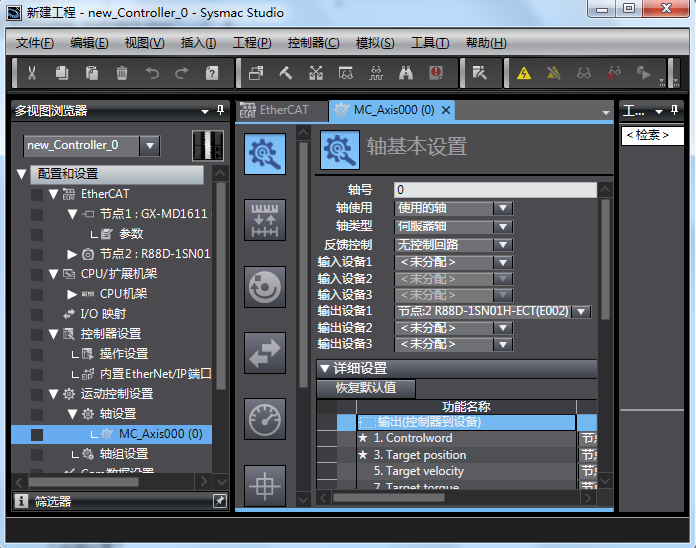Open the Help question mark icon
The image size is (696, 548).
[212, 73]
